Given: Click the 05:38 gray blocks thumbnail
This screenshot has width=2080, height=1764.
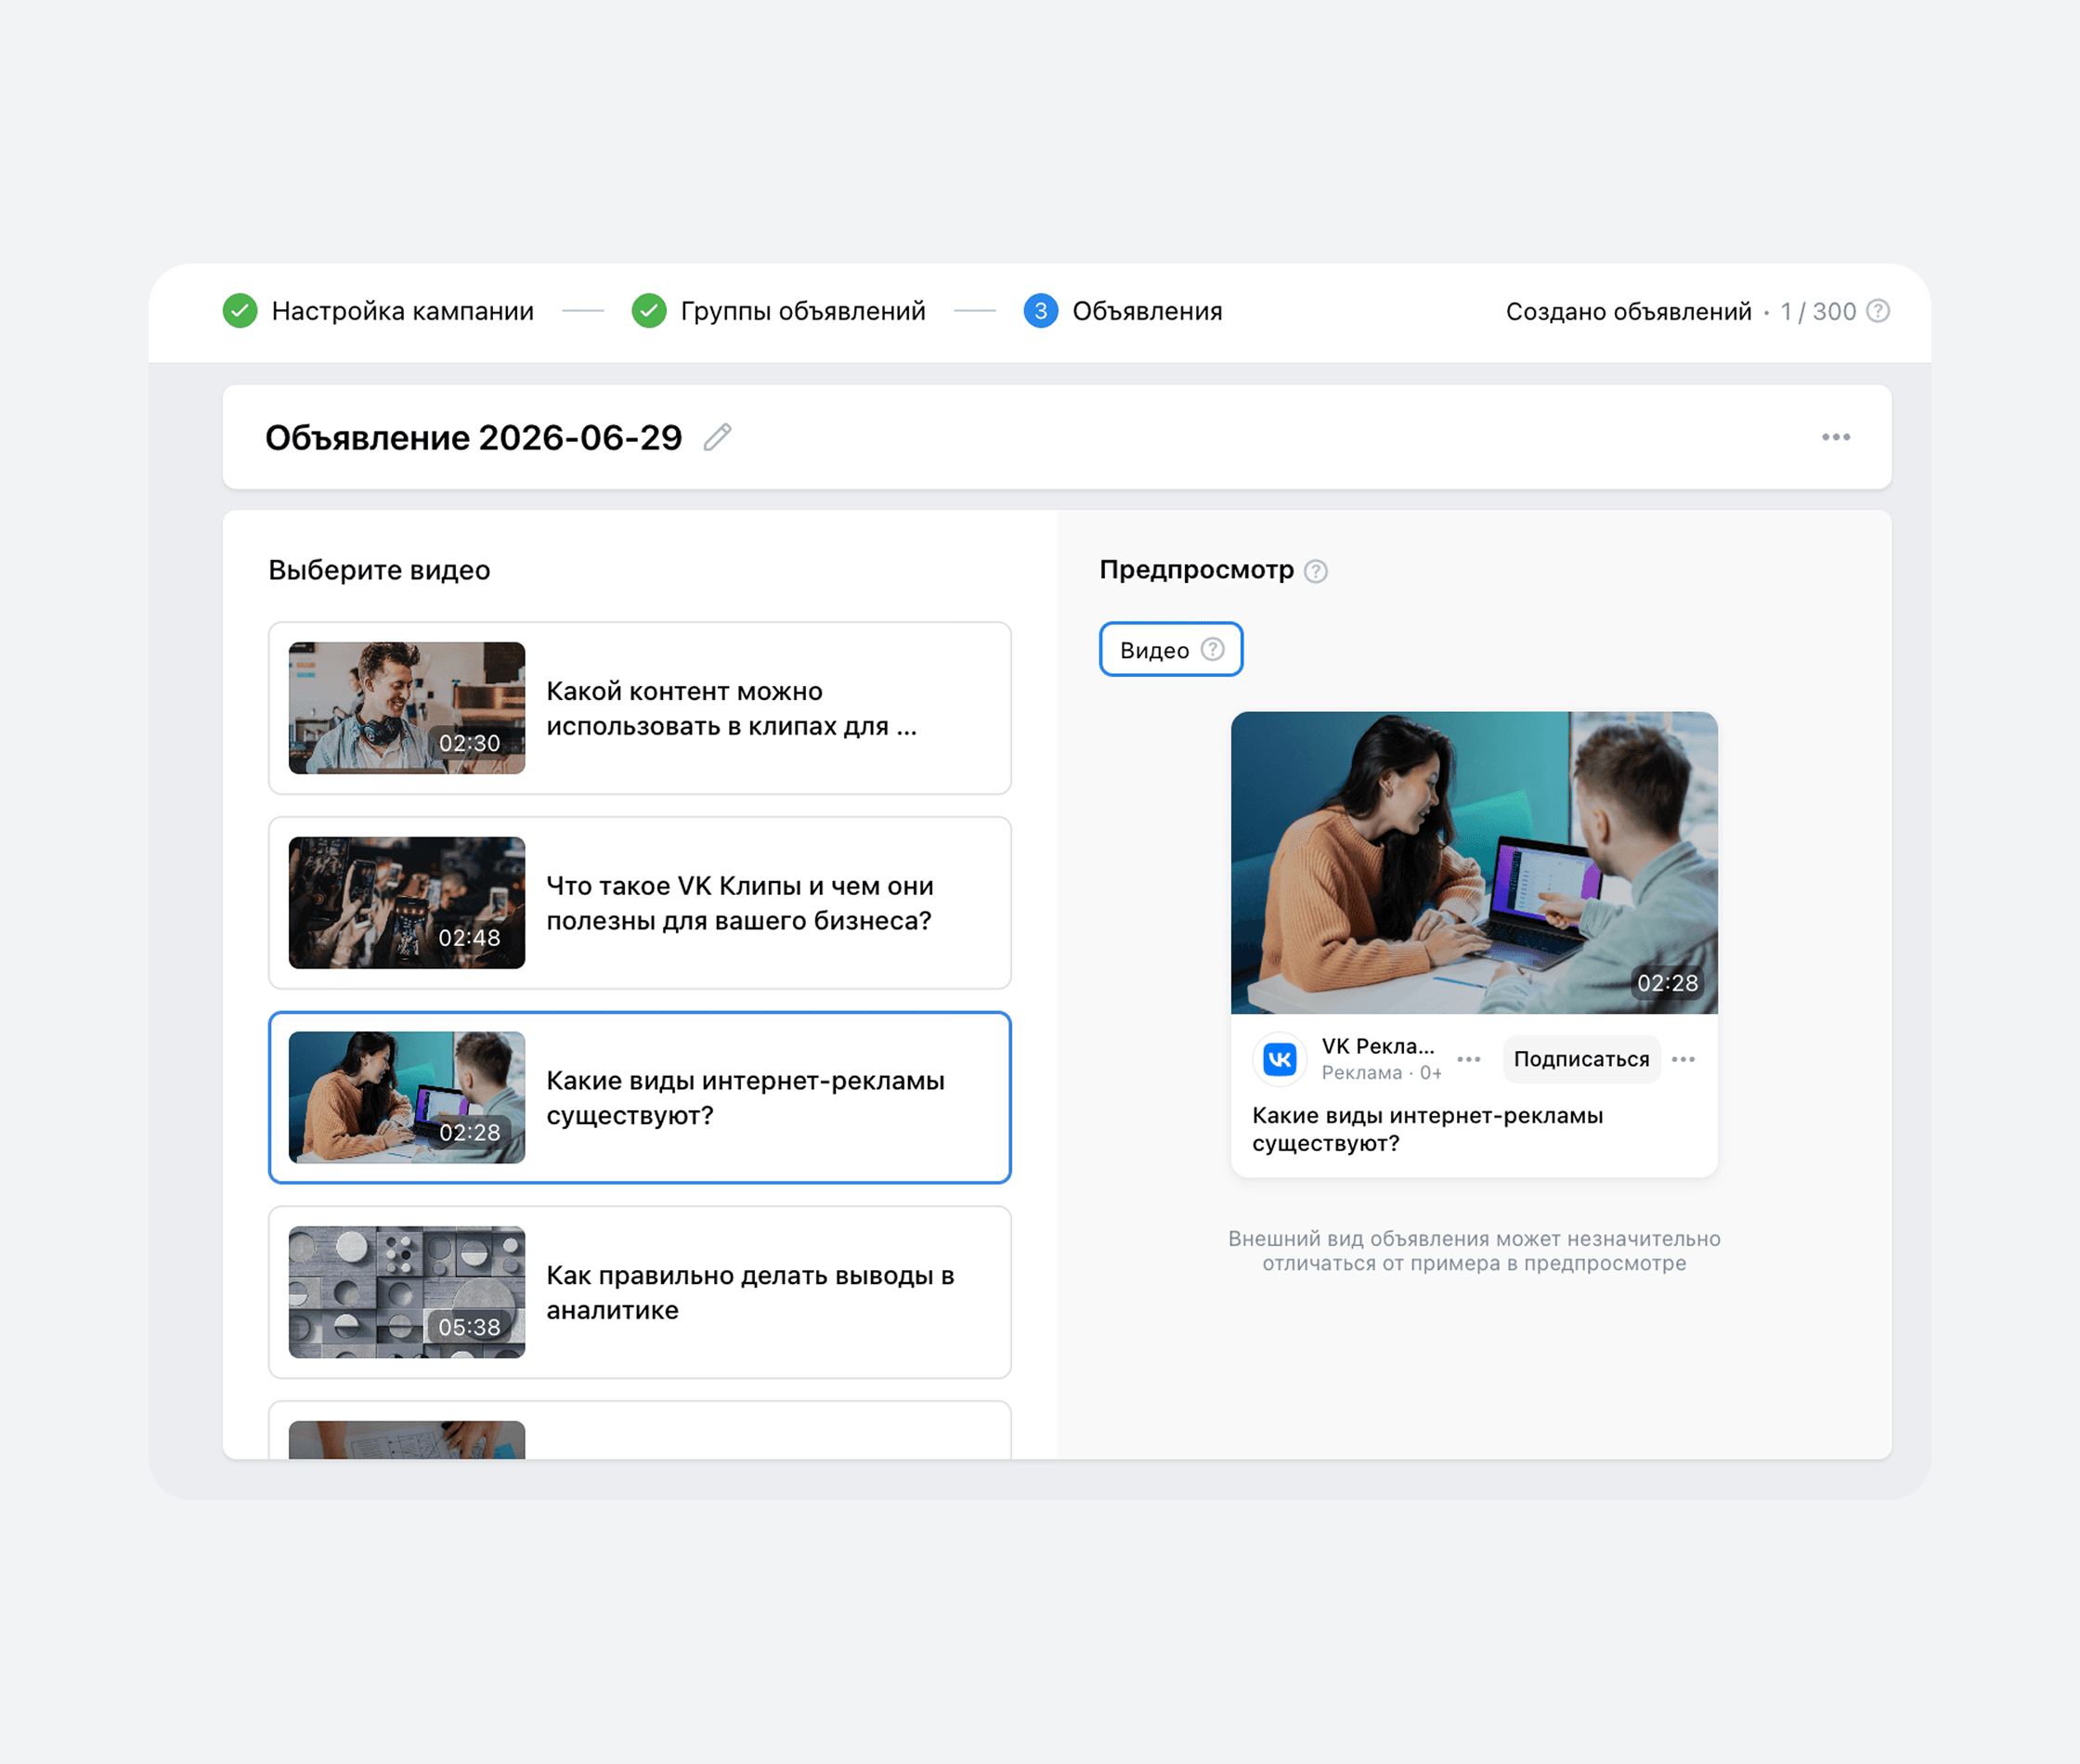Looking at the screenshot, I should click(407, 1292).
